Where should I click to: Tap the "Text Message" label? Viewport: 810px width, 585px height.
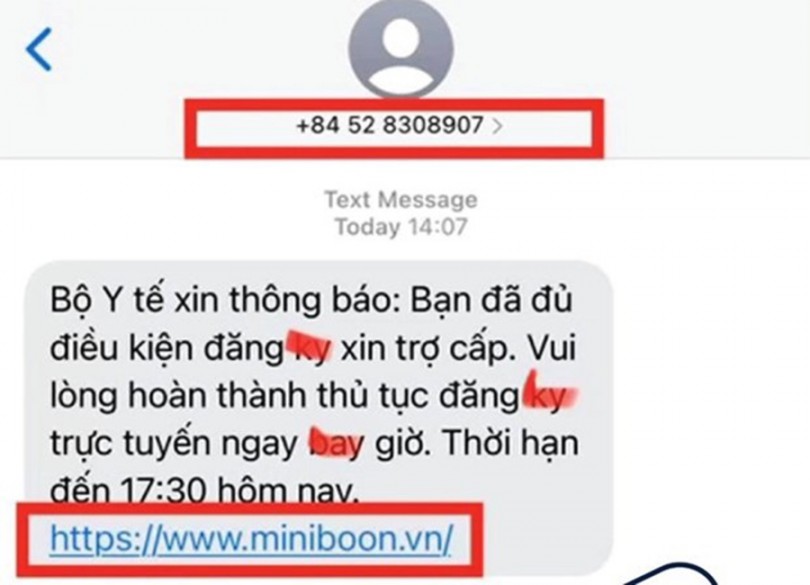click(401, 199)
